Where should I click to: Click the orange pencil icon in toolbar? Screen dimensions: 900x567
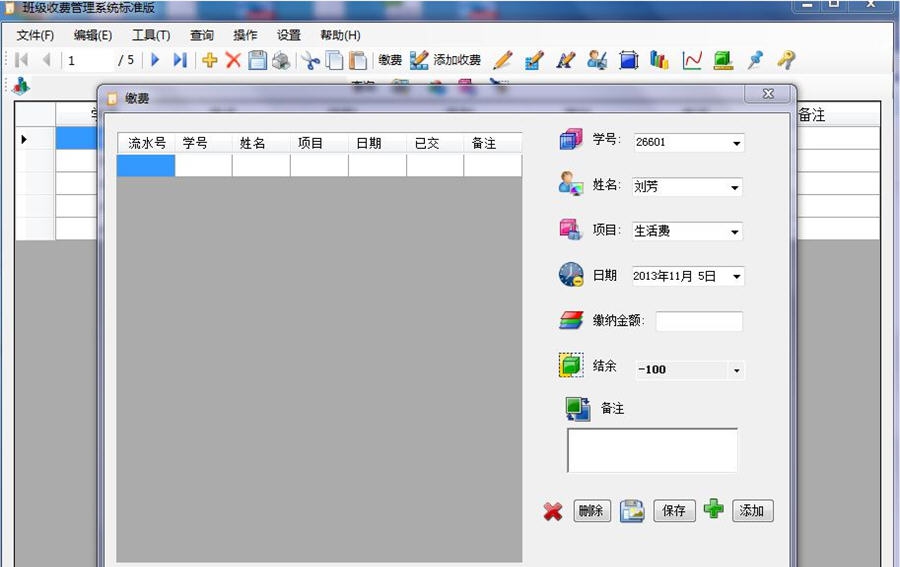503,60
